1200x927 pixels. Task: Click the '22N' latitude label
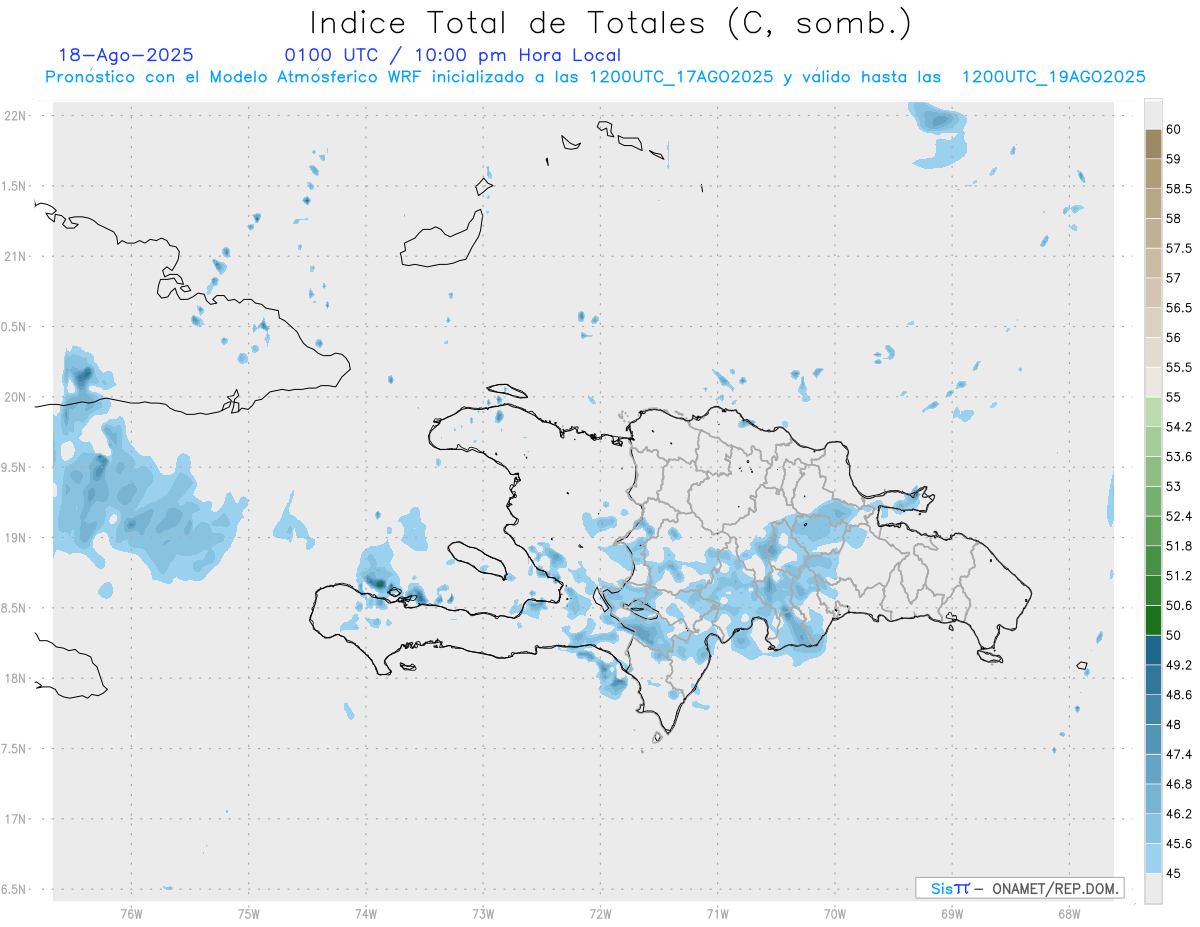[15, 115]
